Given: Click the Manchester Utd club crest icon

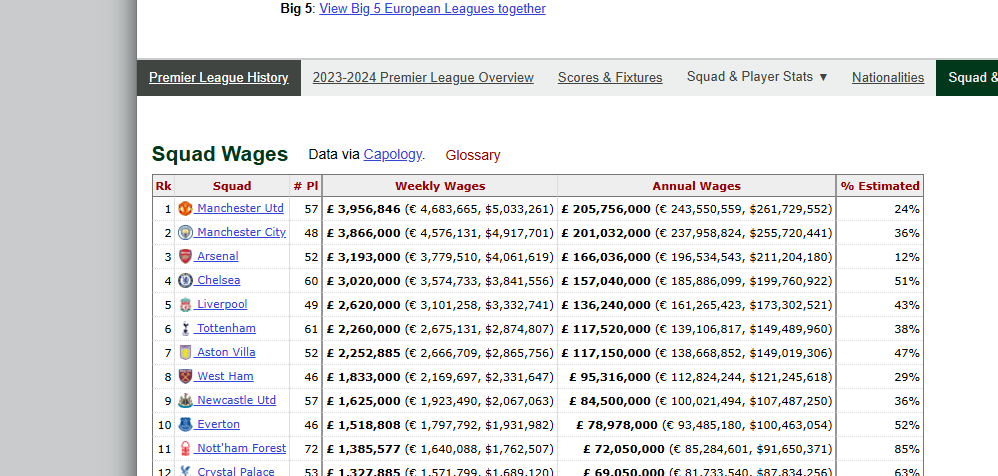Looking at the screenshot, I should point(185,209).
